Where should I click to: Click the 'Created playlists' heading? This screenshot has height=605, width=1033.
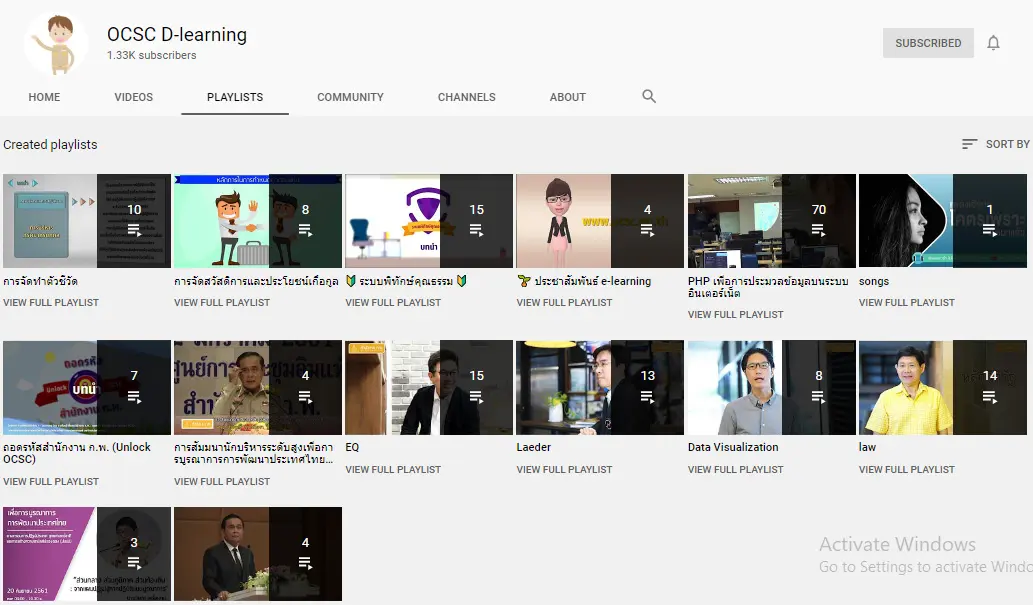50,144
